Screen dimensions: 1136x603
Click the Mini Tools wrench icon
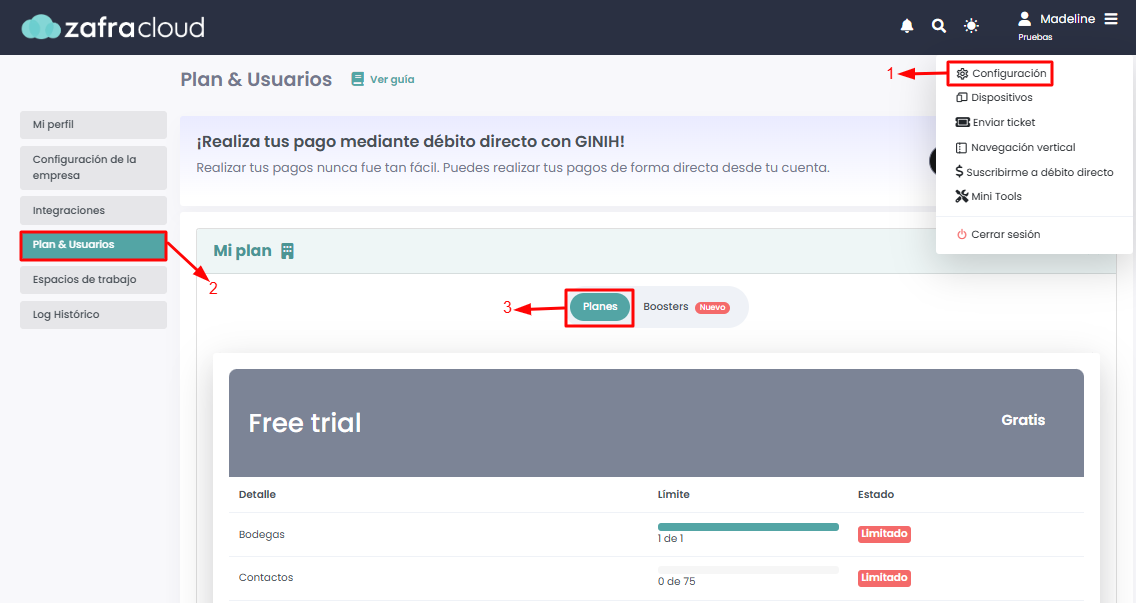pyautogui.click(x=961, y=196)
